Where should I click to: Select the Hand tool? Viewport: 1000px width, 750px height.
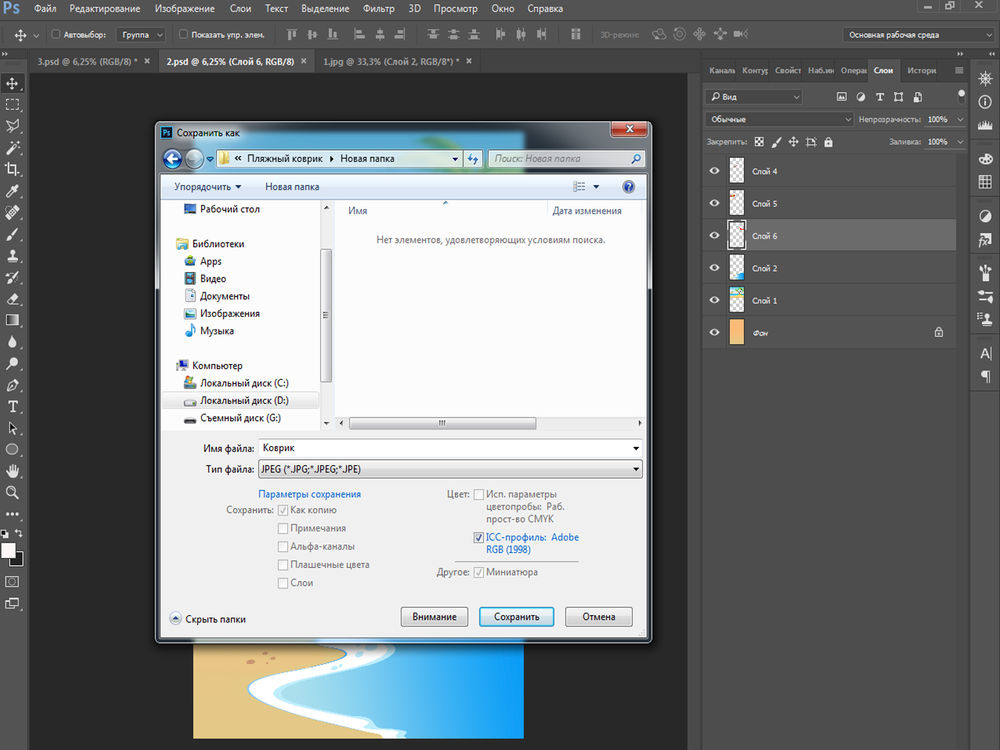(x=13, y=471)
